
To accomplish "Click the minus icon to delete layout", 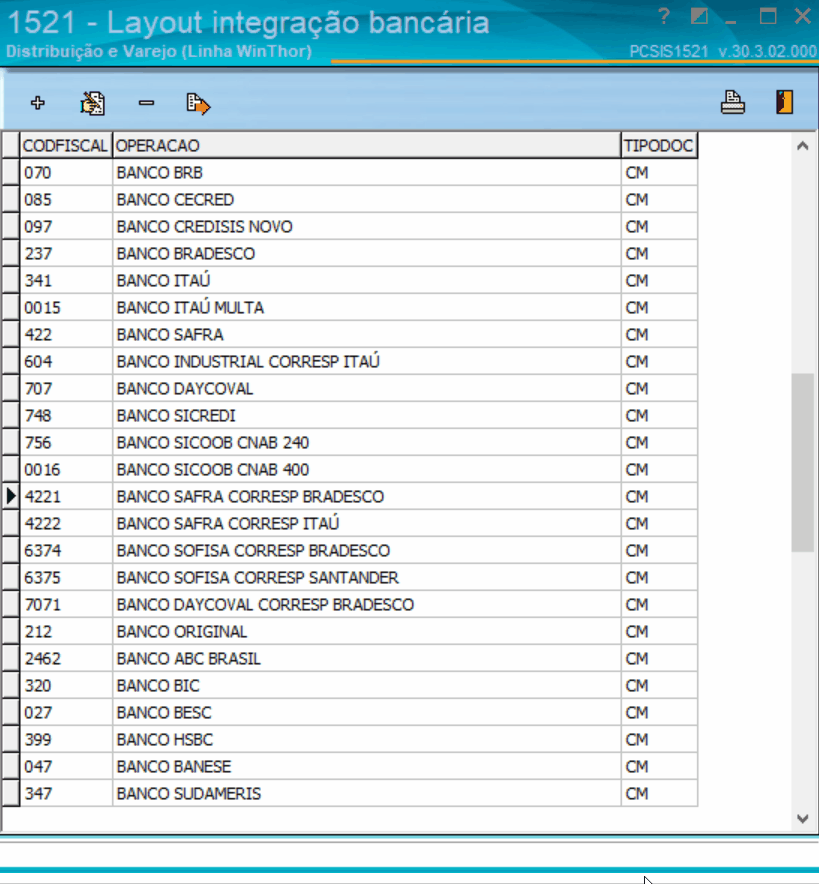I will click(147, 103).
